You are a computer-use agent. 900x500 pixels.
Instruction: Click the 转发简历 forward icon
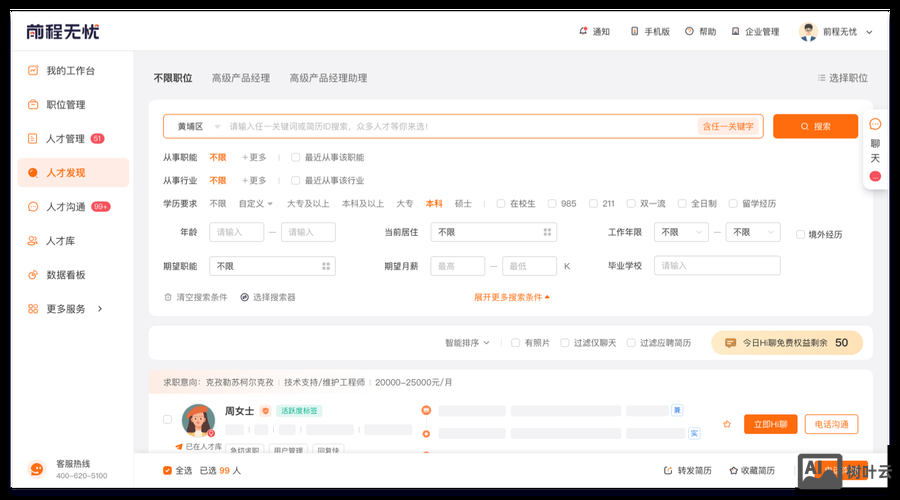(668, 470)
